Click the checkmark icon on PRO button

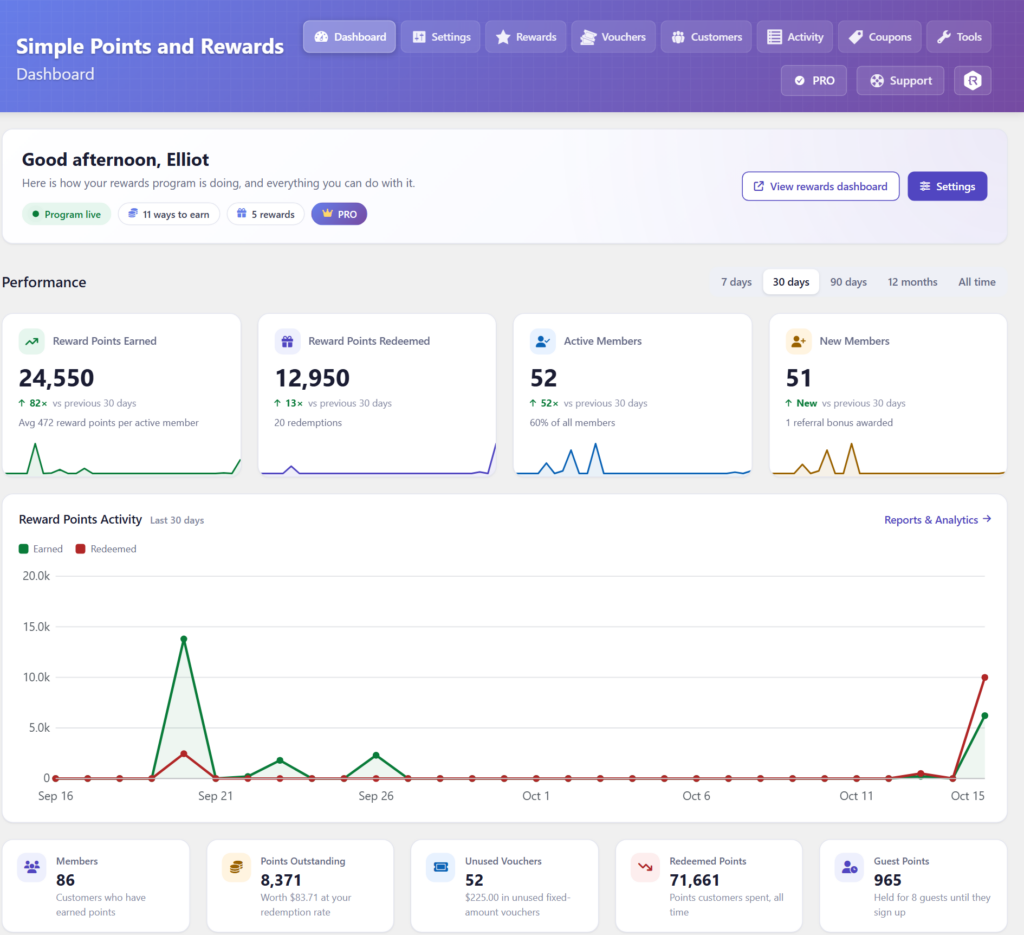click(799, 81)
